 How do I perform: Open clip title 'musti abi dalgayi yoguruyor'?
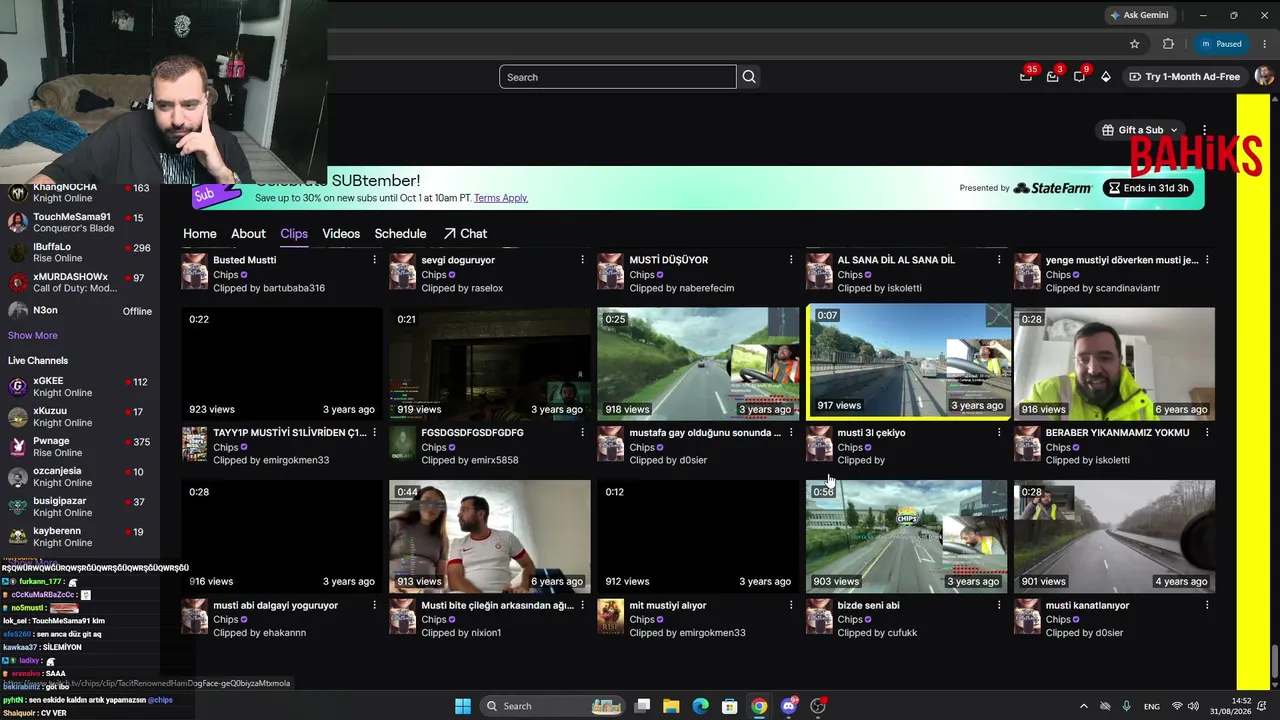coord(276,605)
